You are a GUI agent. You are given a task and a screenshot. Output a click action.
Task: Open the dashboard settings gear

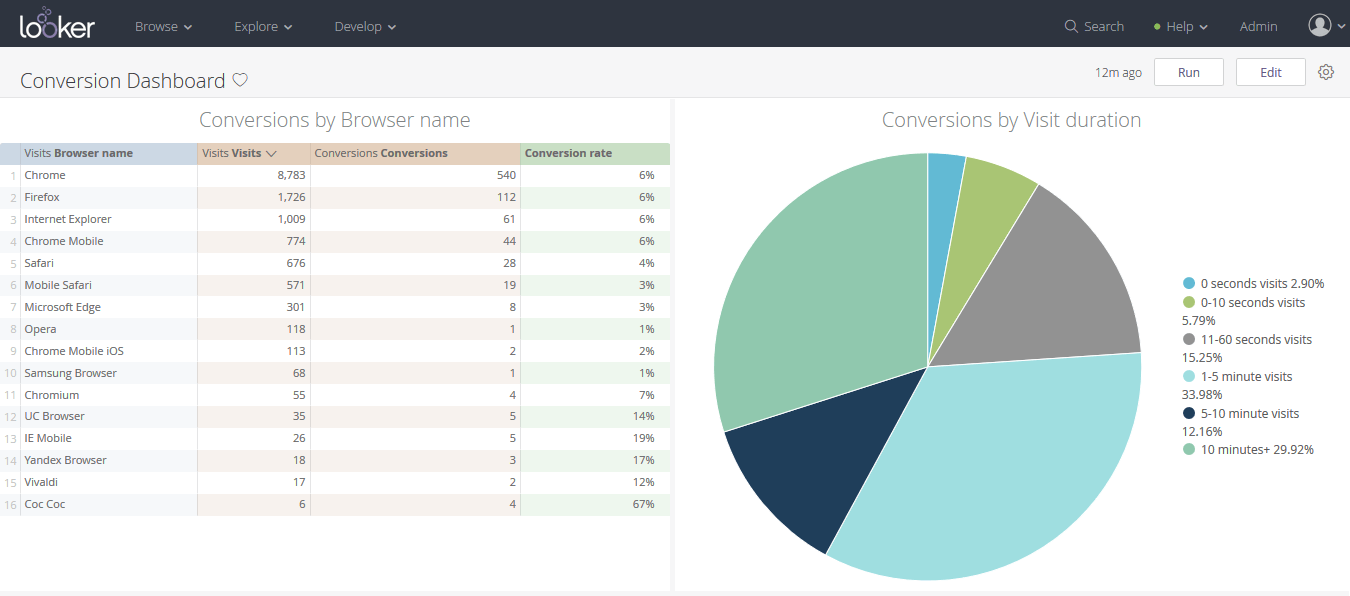[1326, 72]
